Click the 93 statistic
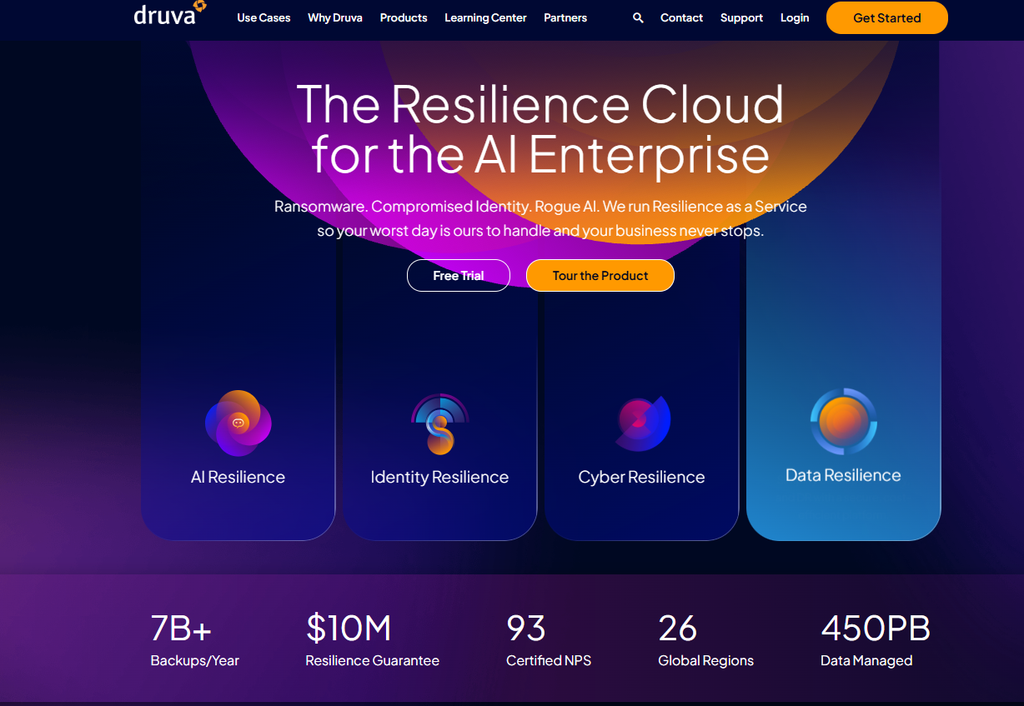 pos(526,628)
